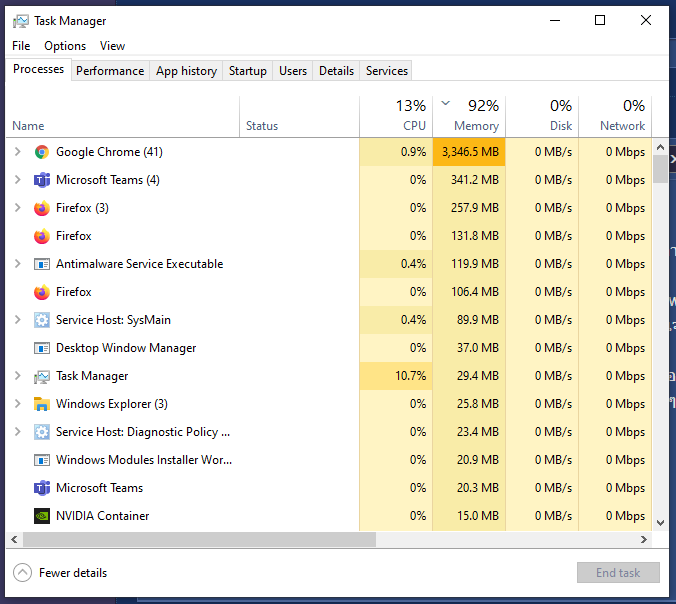Sort by the Network column header
Screen dimensions: 676x604
click(x=615, y=117)
